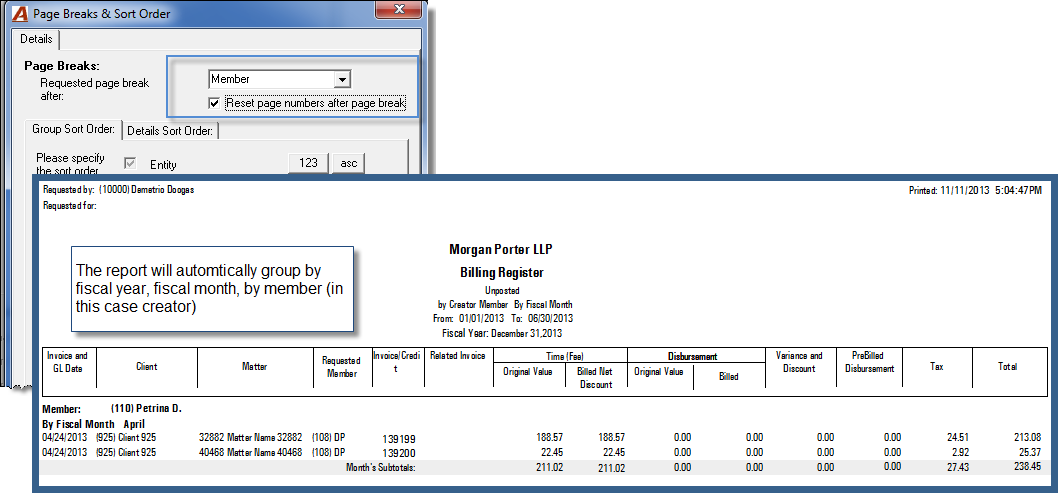Viewport: 1059px width, 493px height.
Task: Click the By Fiscal Month April heading
Action: 93,424
